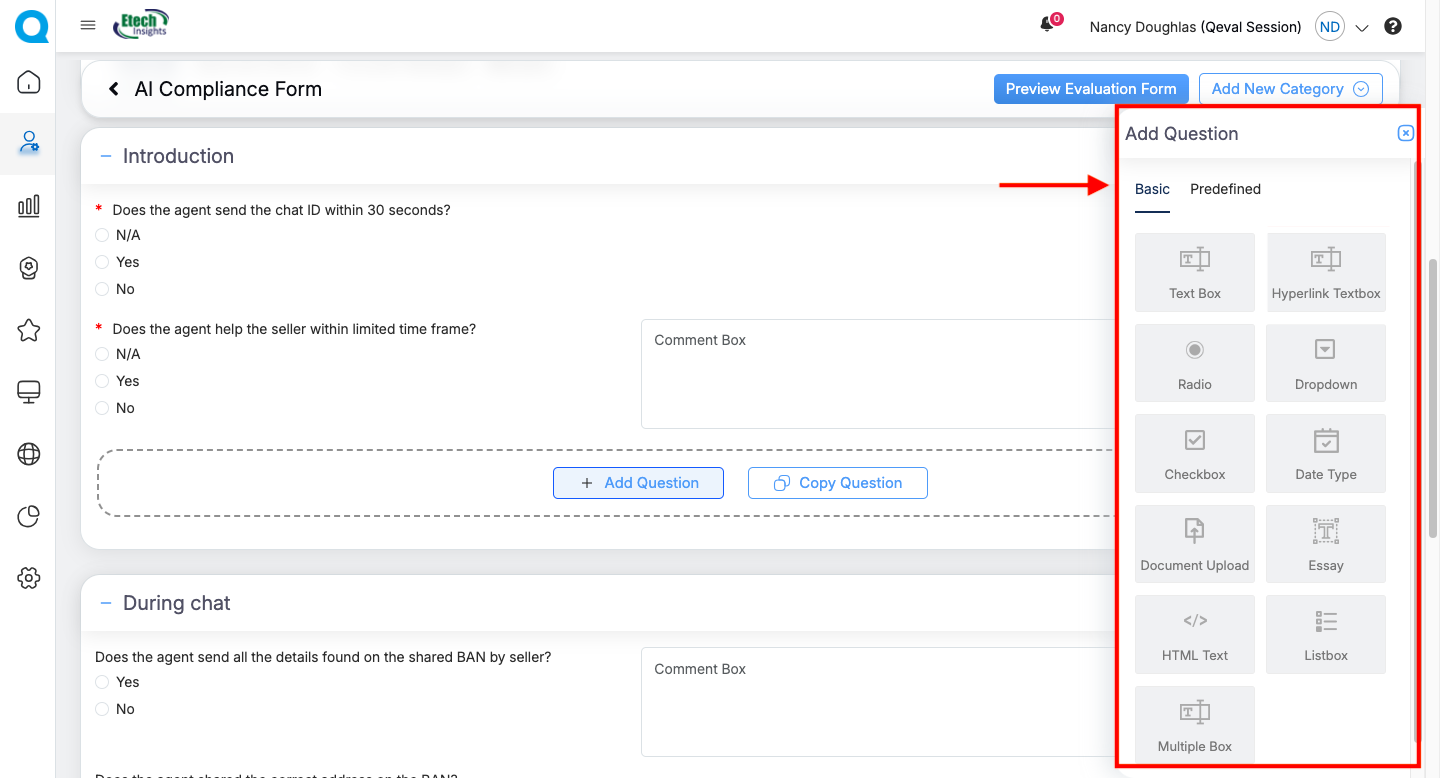
Task: Click the Introduction Comment Box field
Action: [876, 374]
